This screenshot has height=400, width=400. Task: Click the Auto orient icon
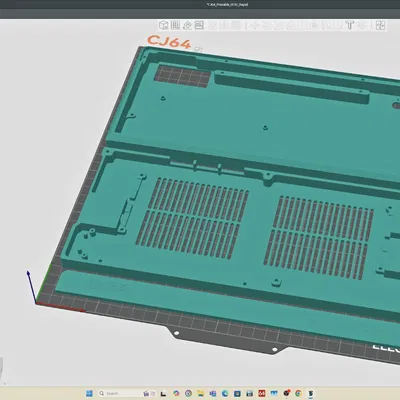click(x=187, y=25)
